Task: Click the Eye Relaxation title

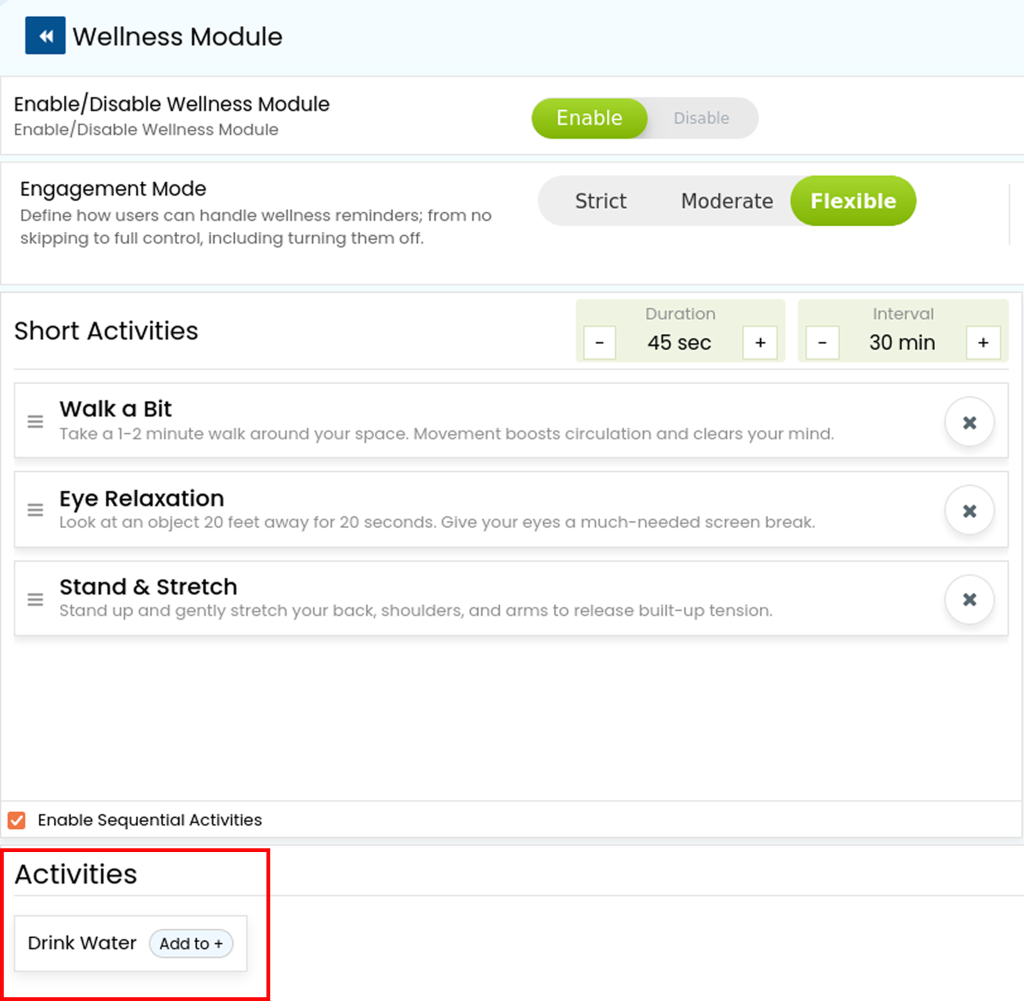Action: (142, 498)
